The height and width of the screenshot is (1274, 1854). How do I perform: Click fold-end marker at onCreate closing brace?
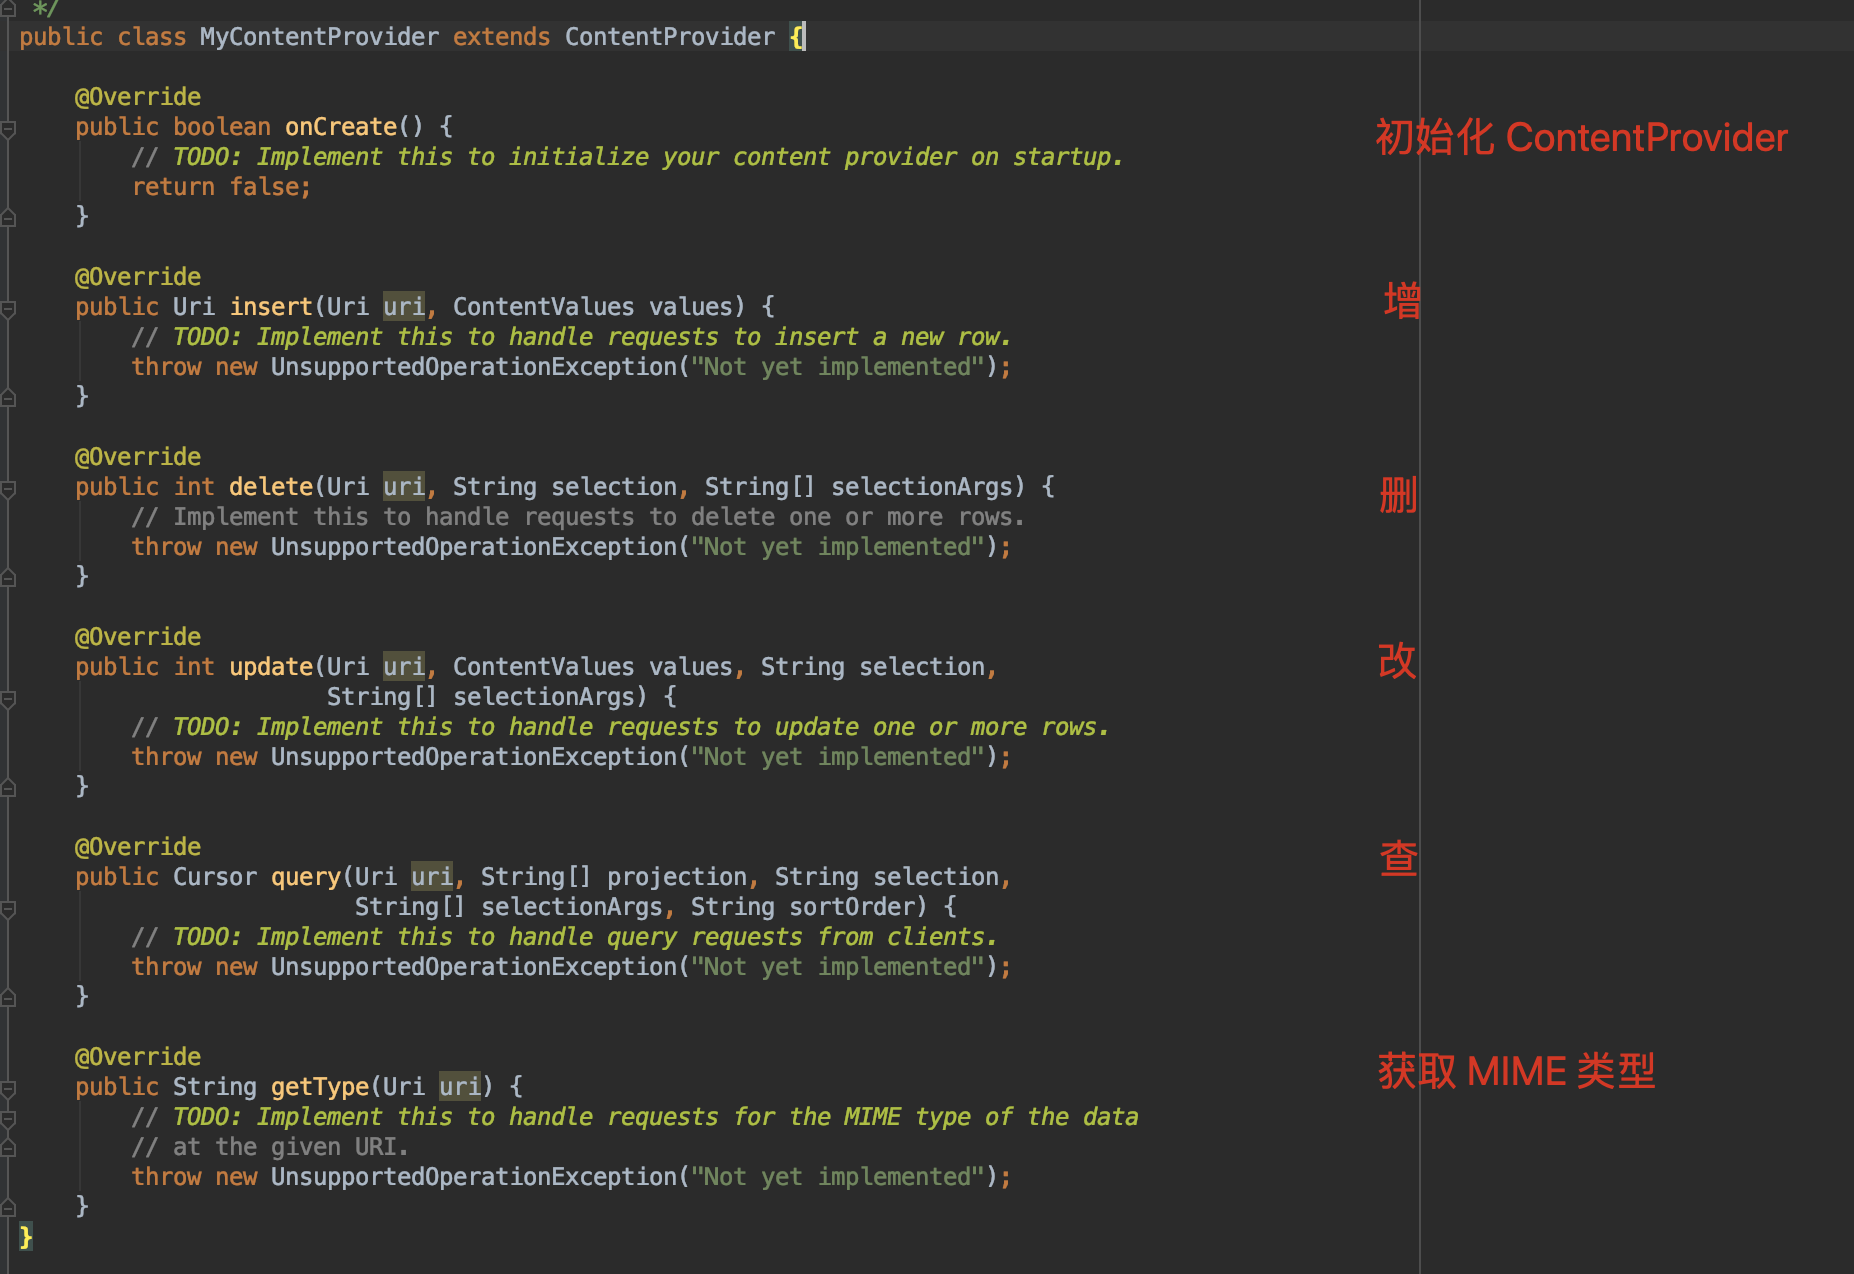click(x=8, y=218)
